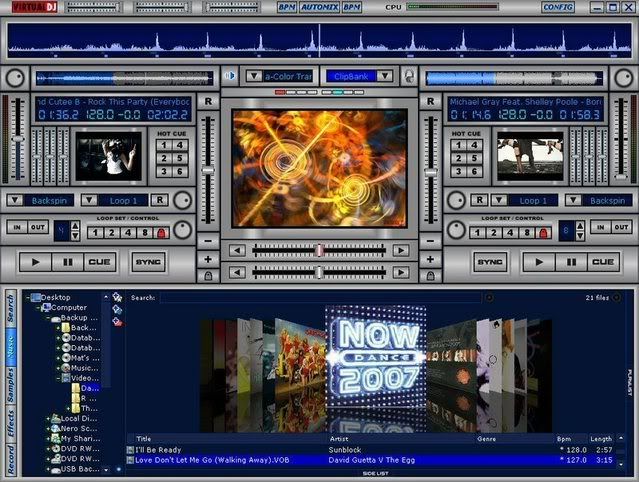This screenshot has width=639, height=482.
Task: Switch to the Music side tab
Action: coord(11,346)
